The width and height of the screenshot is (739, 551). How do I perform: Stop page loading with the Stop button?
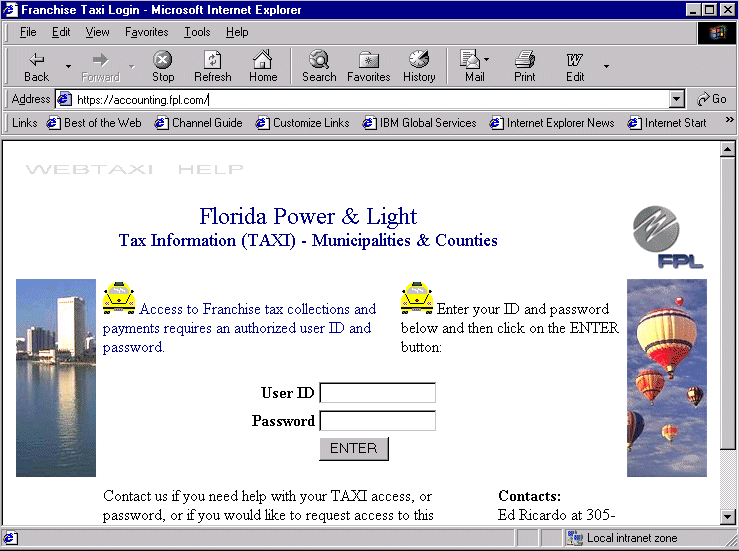pyautogui.click(x=163, y=66)
